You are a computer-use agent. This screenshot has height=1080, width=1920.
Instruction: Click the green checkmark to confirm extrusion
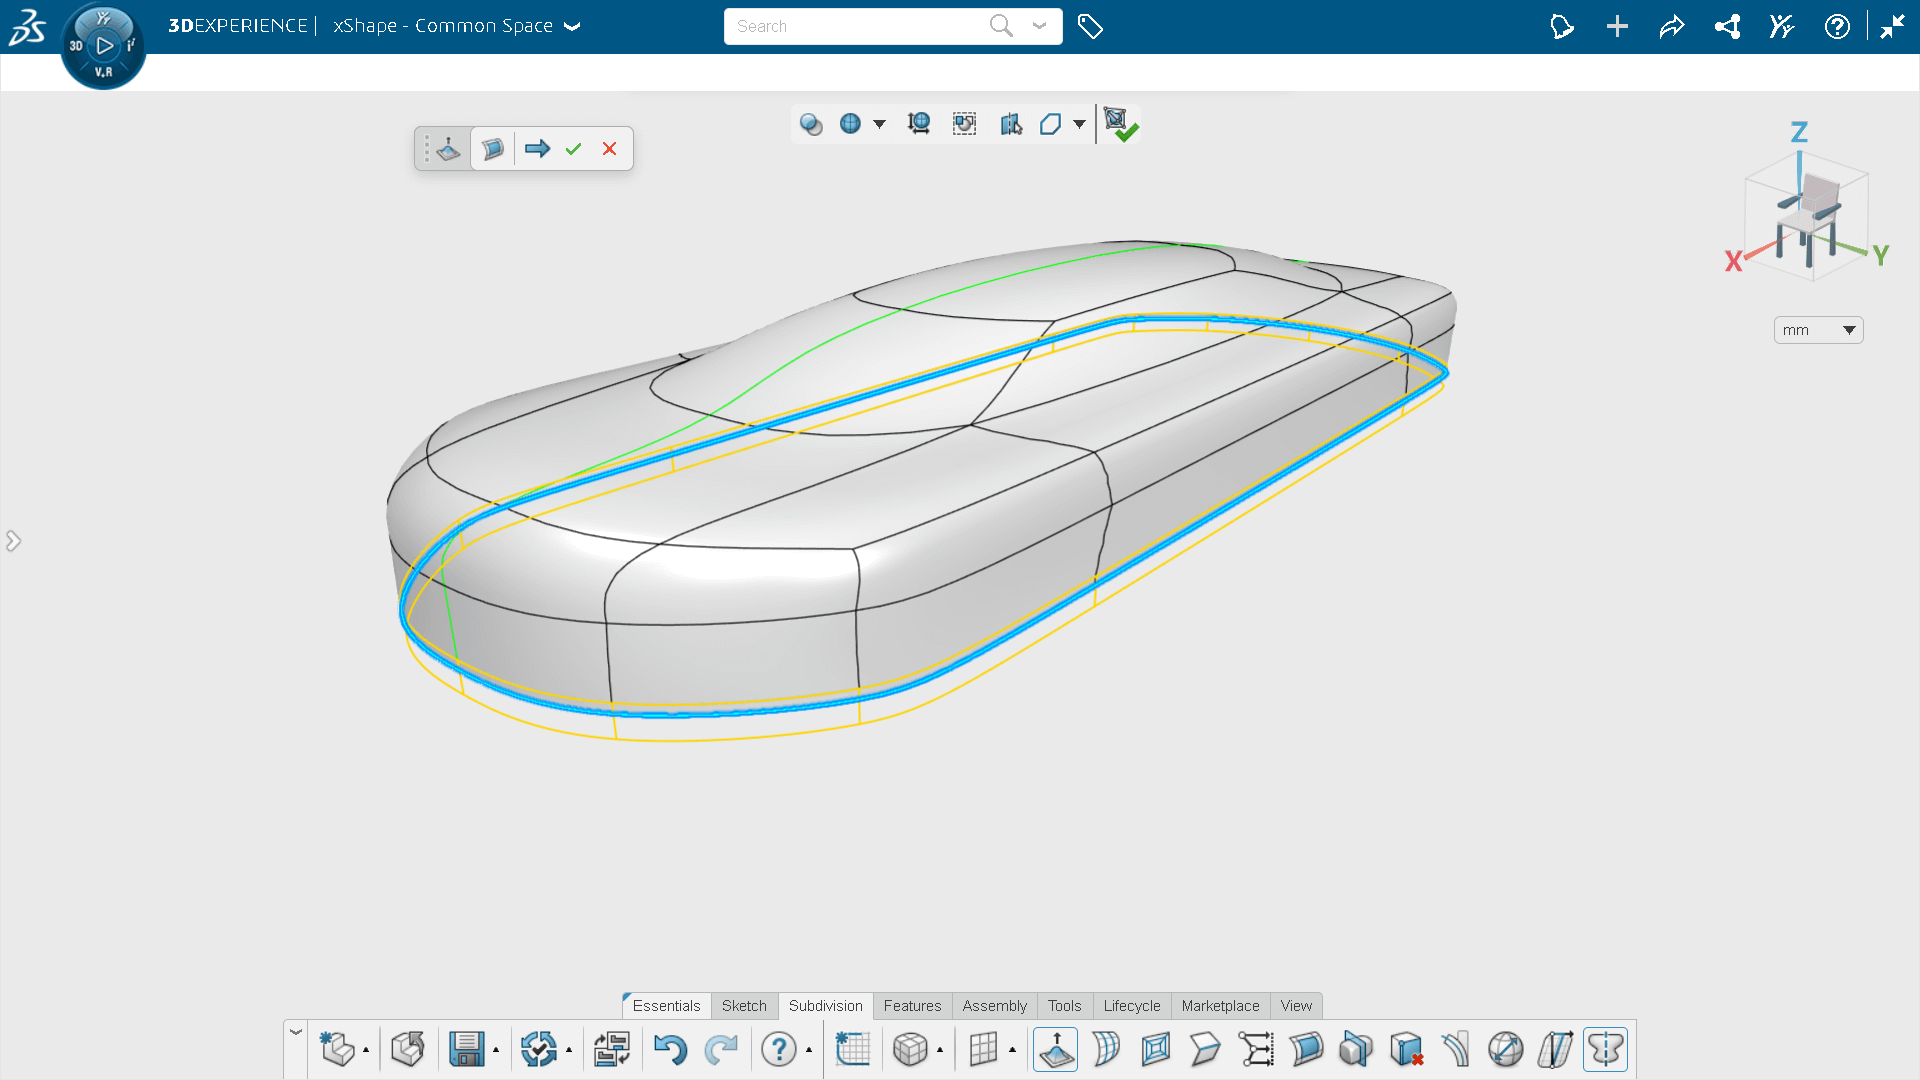coord(573,149)
